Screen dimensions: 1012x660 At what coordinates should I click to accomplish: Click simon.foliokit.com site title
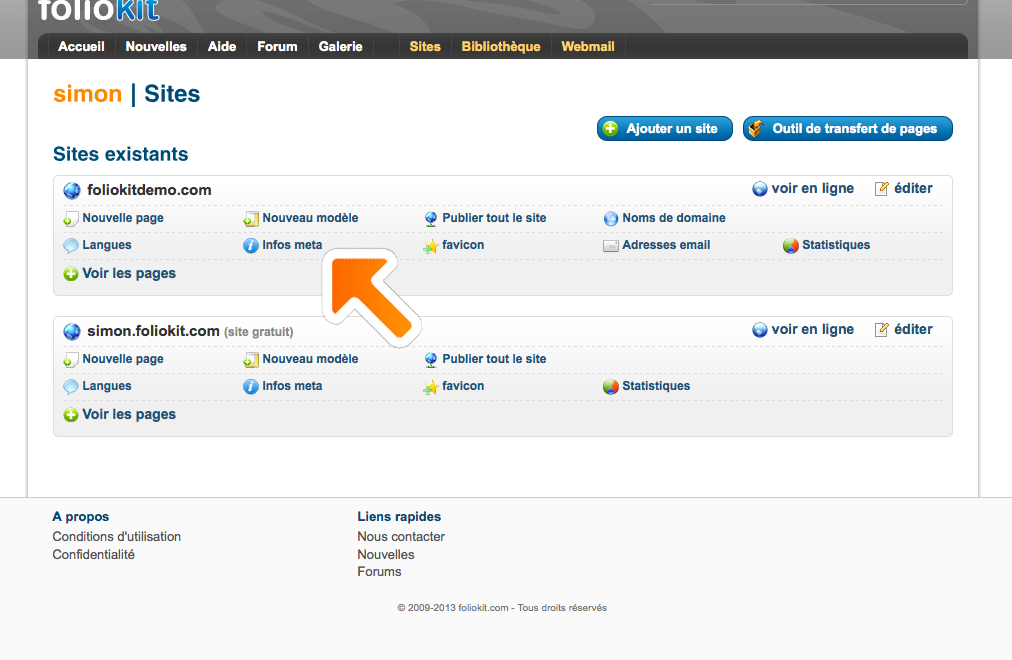153,331
